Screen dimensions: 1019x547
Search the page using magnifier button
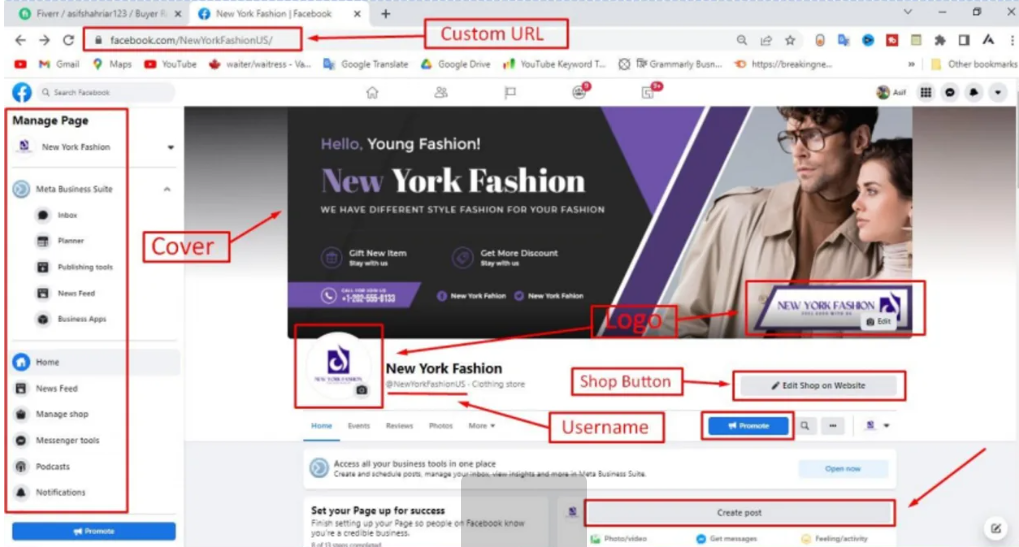[805, 426]
